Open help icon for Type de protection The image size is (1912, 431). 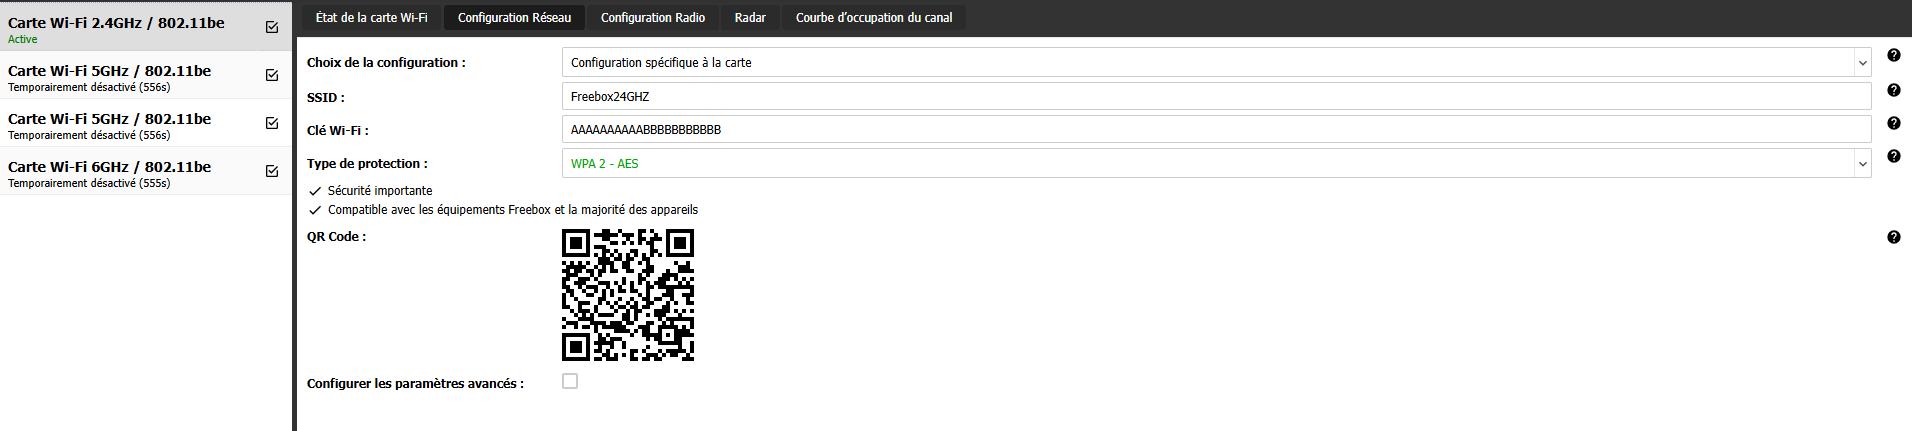point(1893,156)
